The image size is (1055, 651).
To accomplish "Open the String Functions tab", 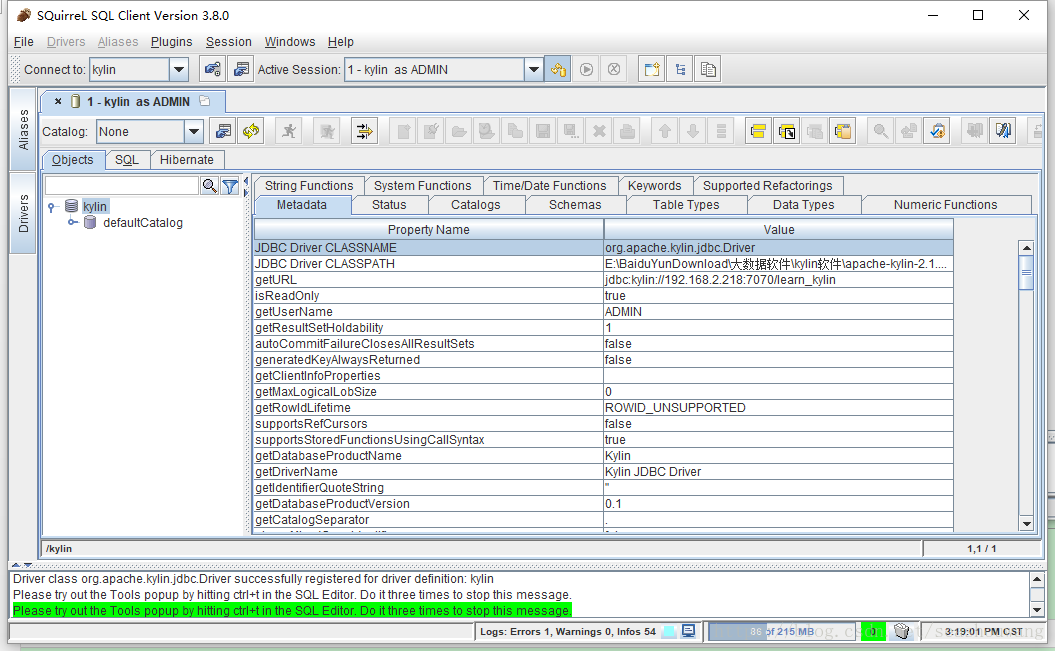I will pyautogui.click(x=309, y=186).
